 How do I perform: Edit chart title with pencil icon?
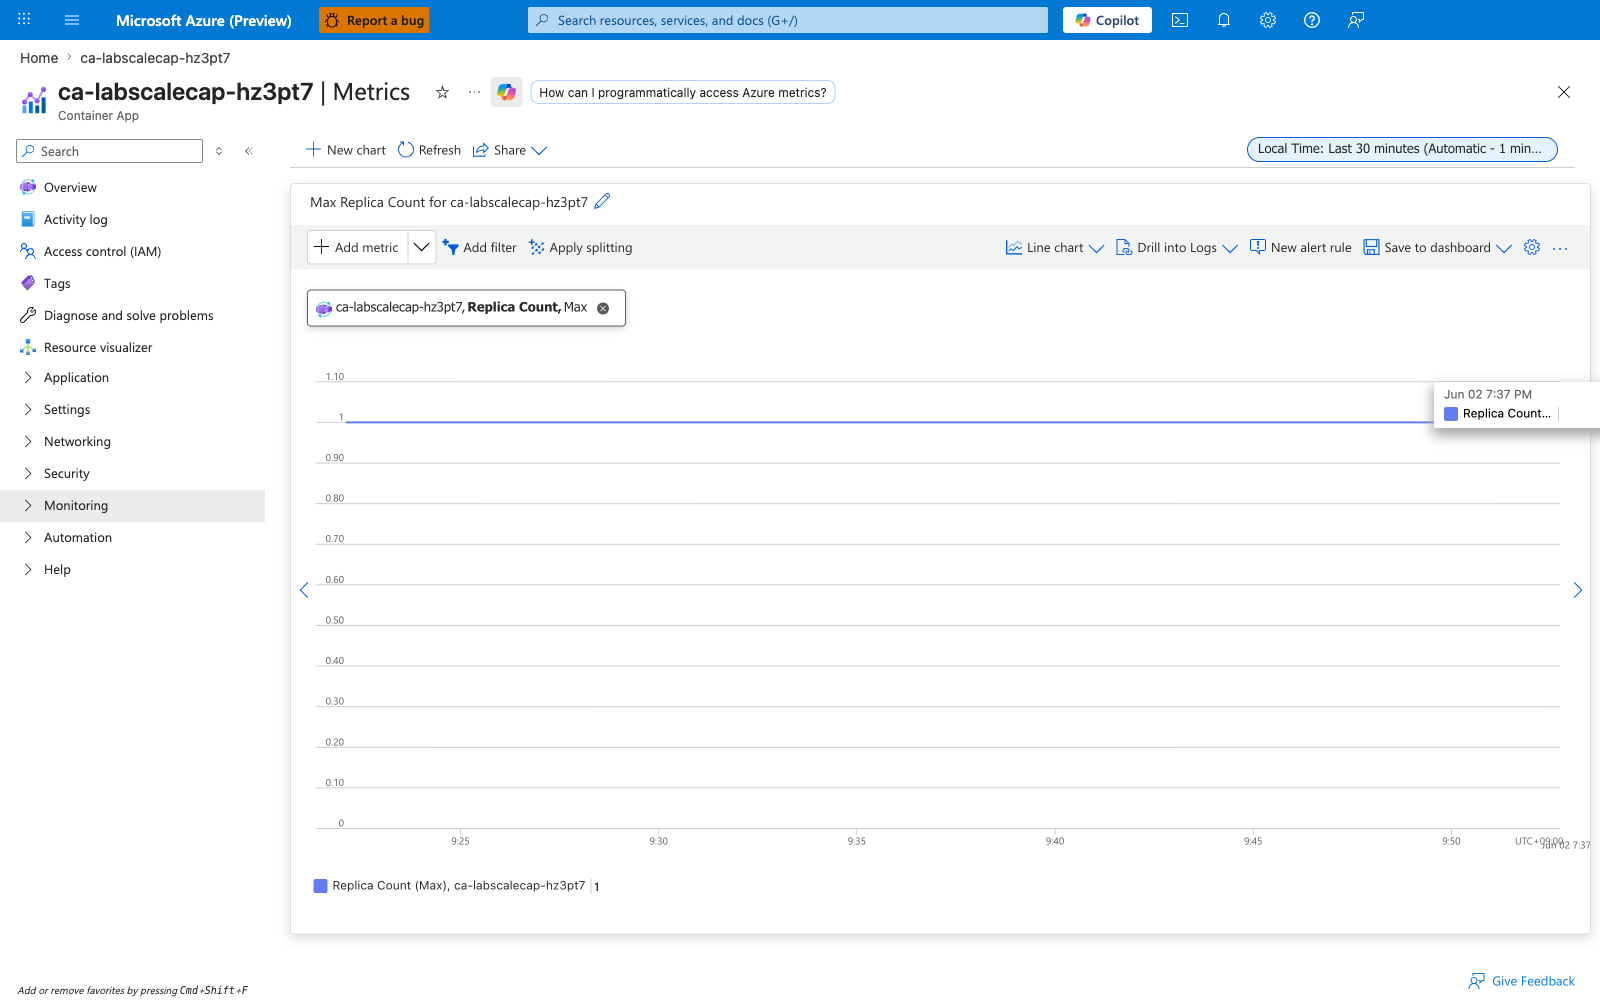point(602,201)
